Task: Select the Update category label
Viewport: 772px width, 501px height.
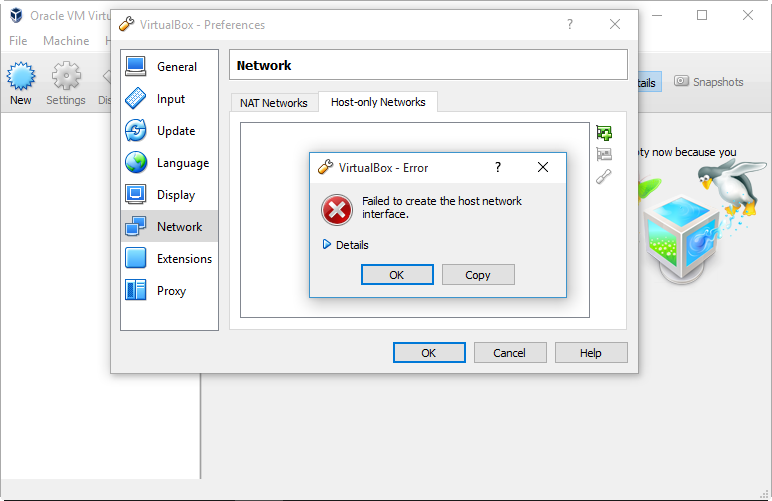Action: coord(176,131)
